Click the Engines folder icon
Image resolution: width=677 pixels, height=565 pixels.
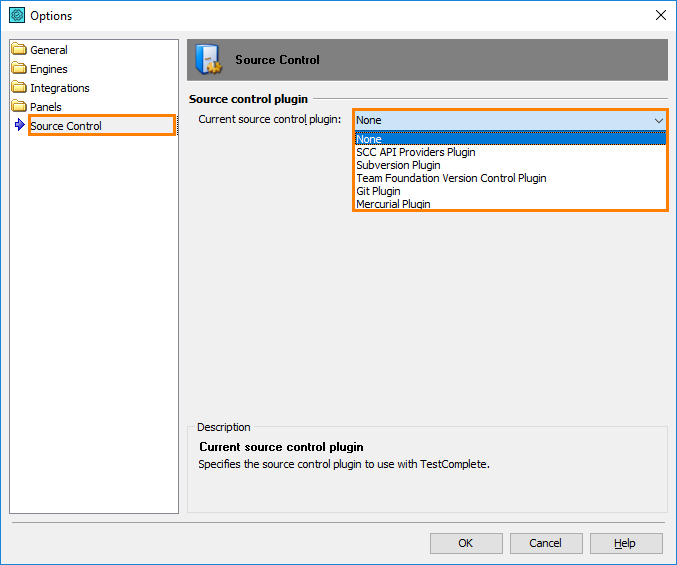click(19, 69)
